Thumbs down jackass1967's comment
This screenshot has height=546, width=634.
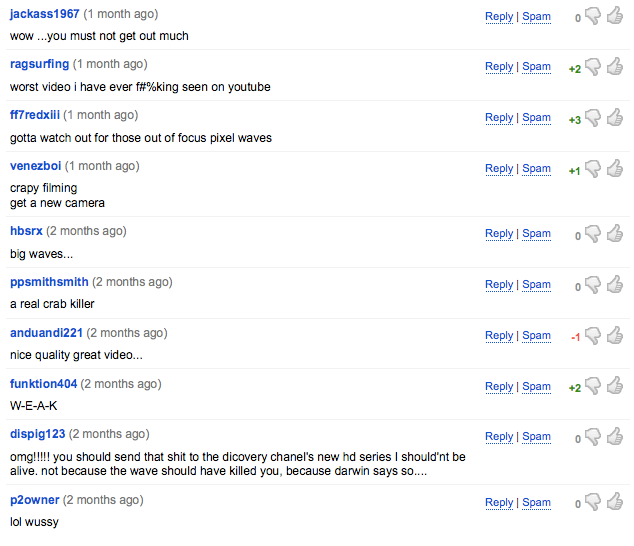593,16
